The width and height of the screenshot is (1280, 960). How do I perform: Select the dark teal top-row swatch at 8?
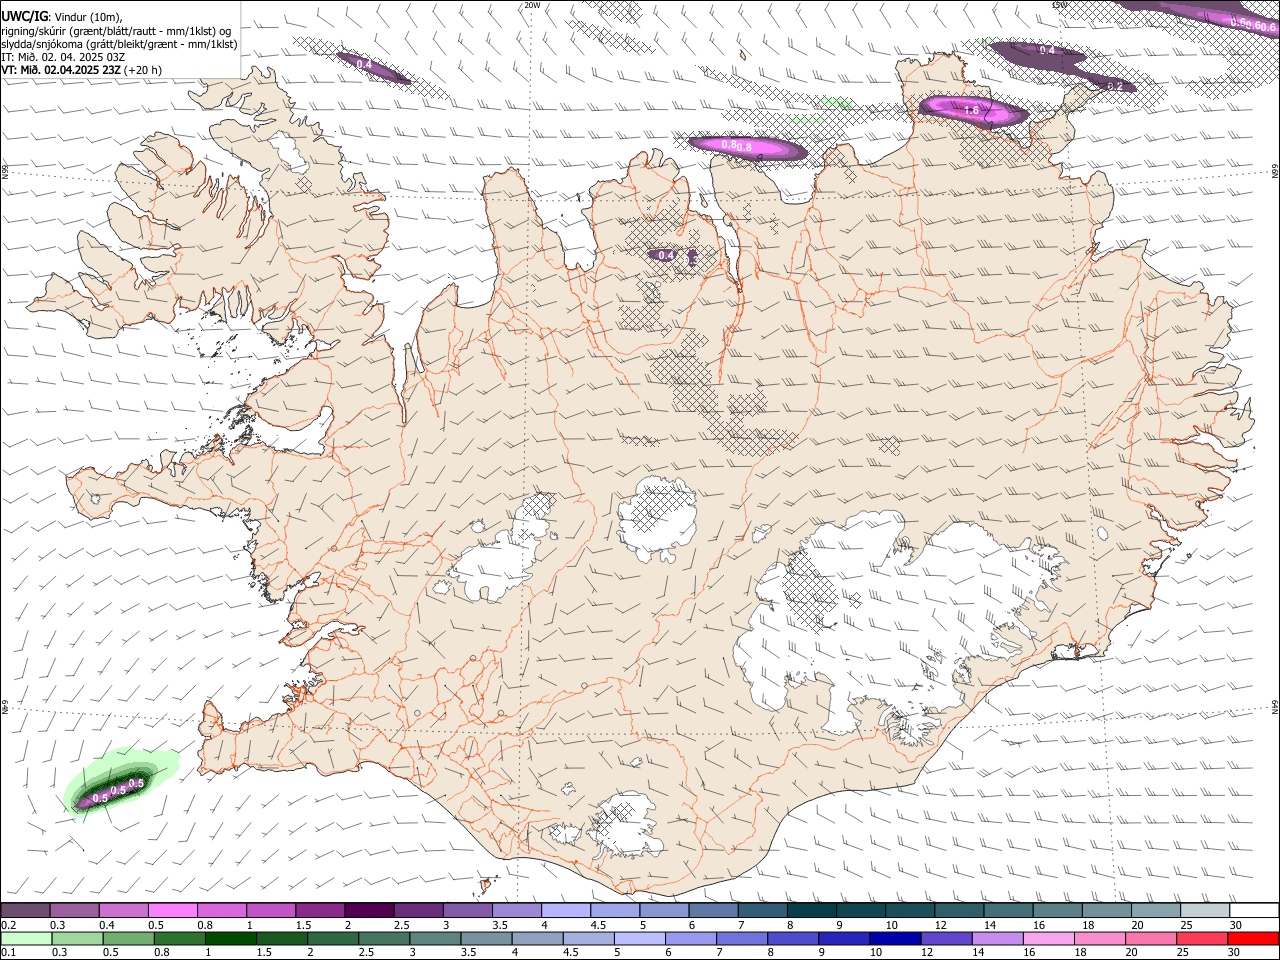coord(812,910)
